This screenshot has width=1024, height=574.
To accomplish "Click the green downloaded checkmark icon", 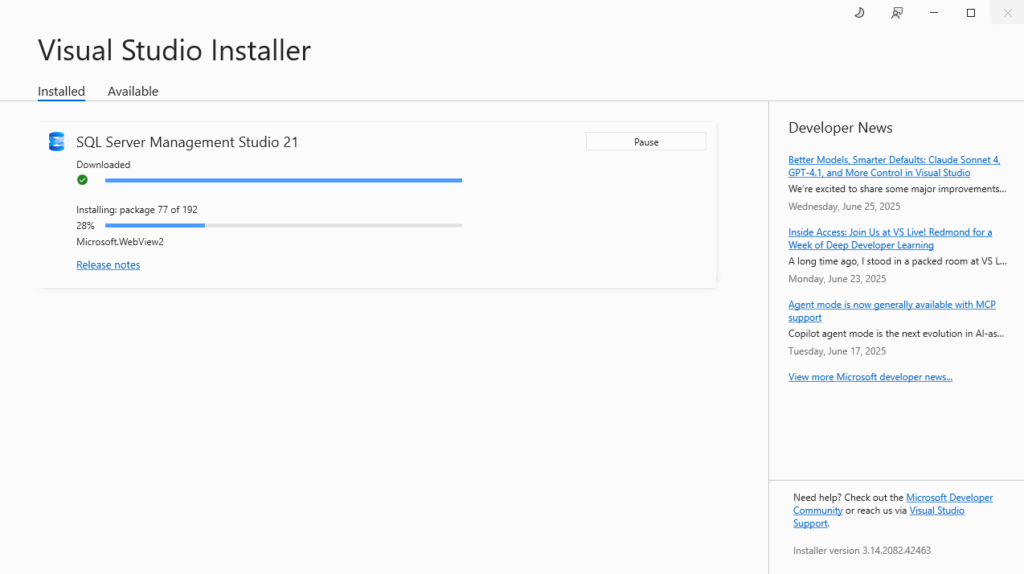I will (x=82, y=180).
